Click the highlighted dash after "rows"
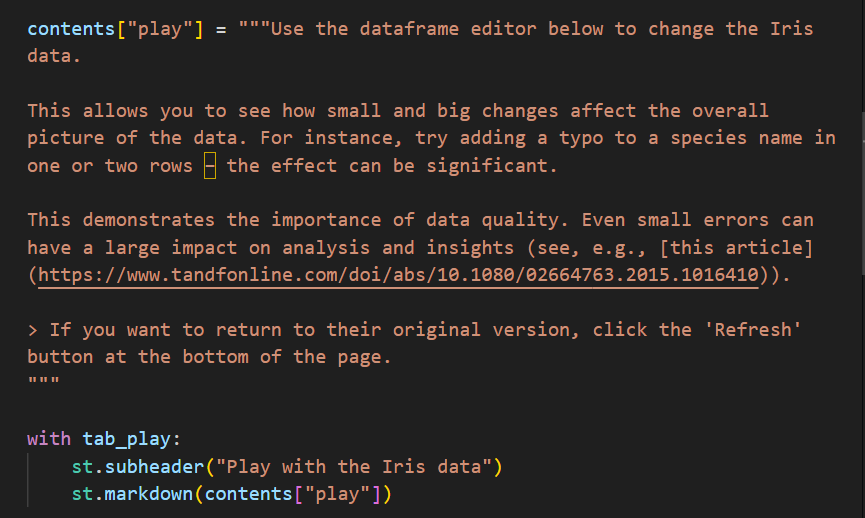This screenshot has width=865, height=518. coord(210,165)
